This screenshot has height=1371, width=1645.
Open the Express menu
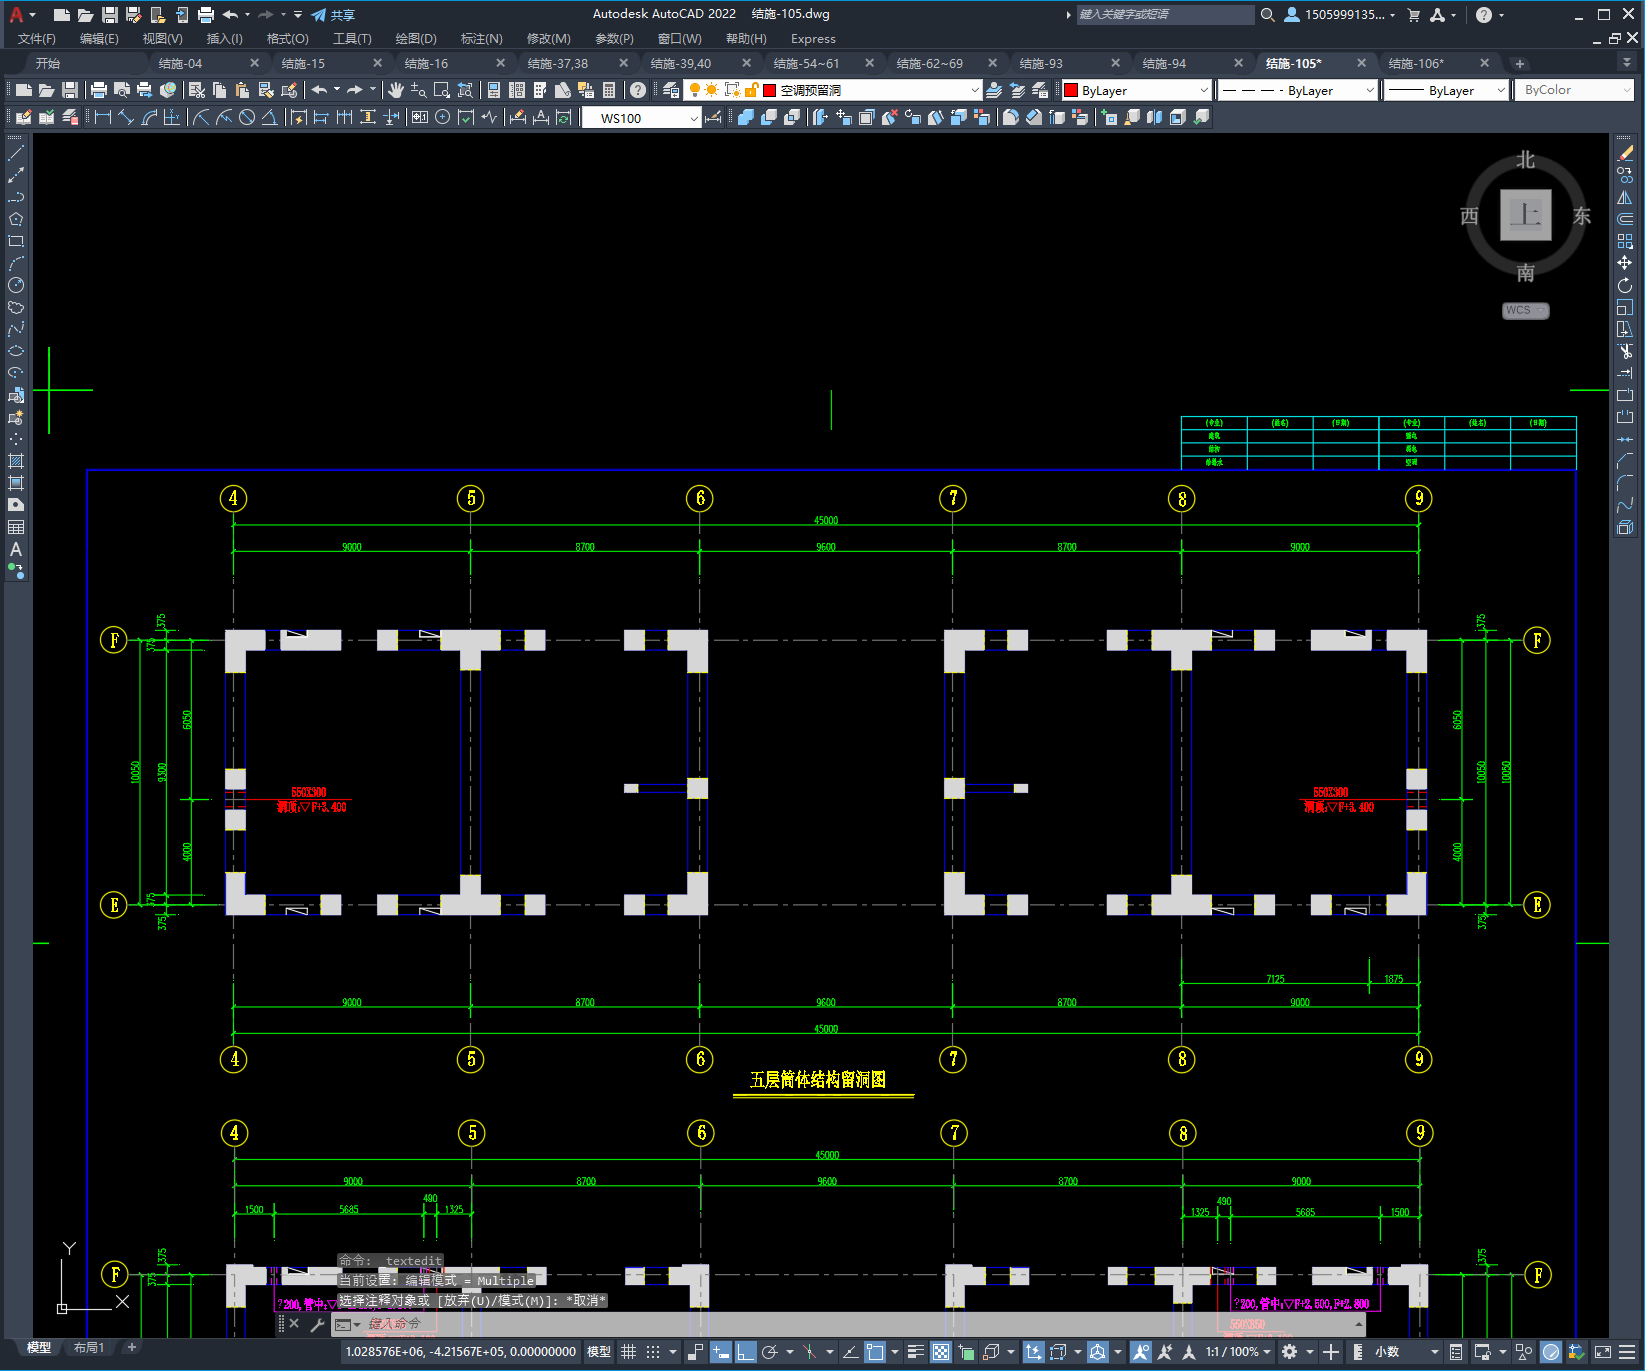click(x=813, y=39)
